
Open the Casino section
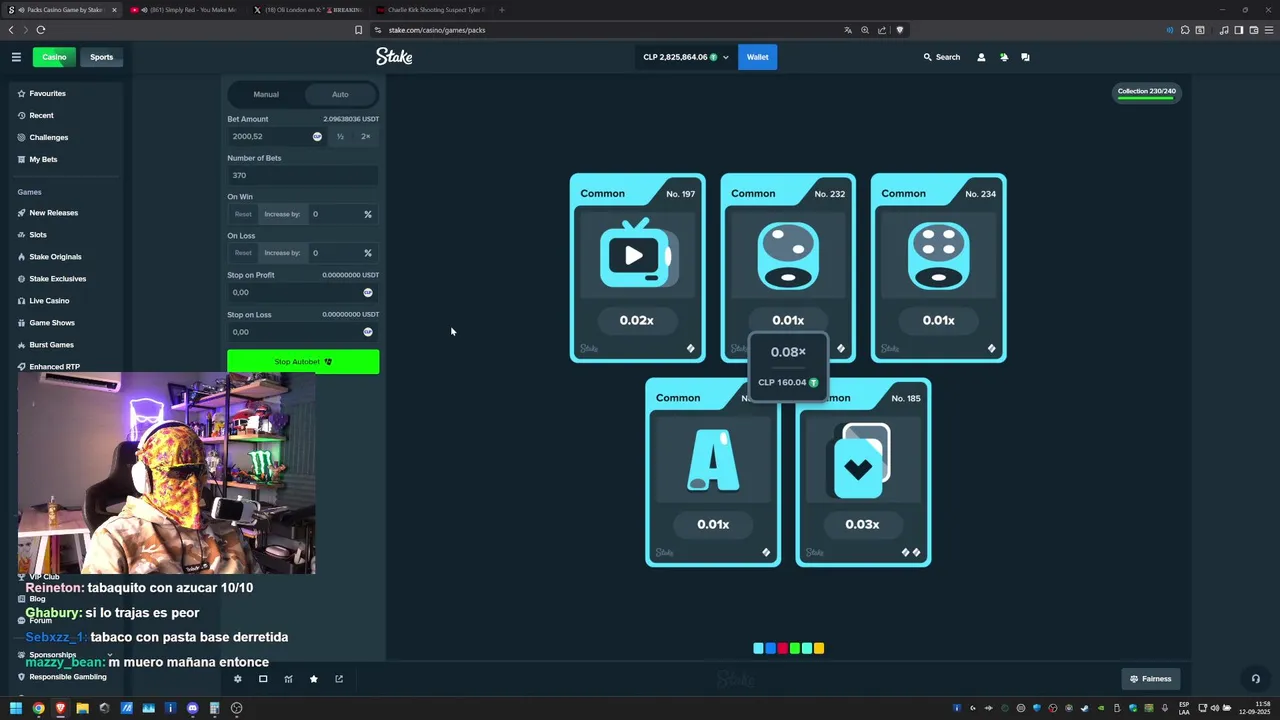click(x=54, y=57)
